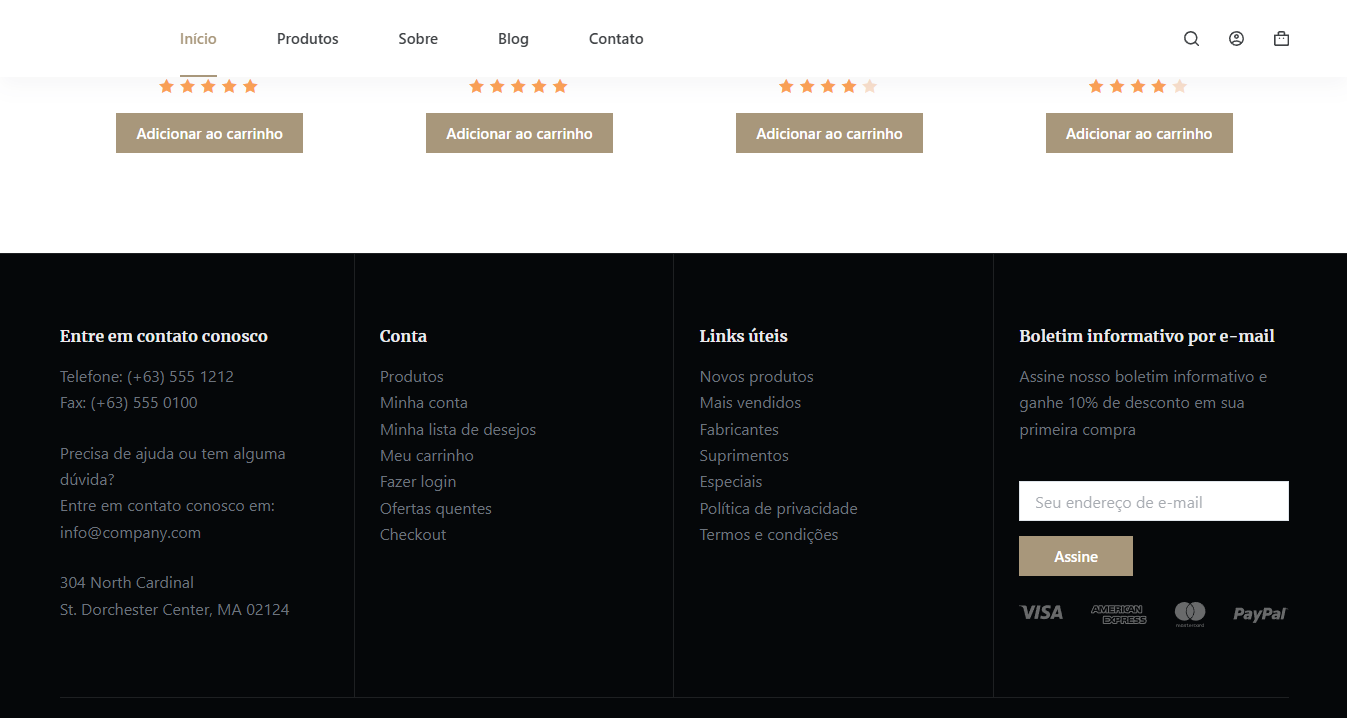This screenshot has width=1347, height=718.
Task: Click the Mastercard logo
Action: (x=1189, y=613)
